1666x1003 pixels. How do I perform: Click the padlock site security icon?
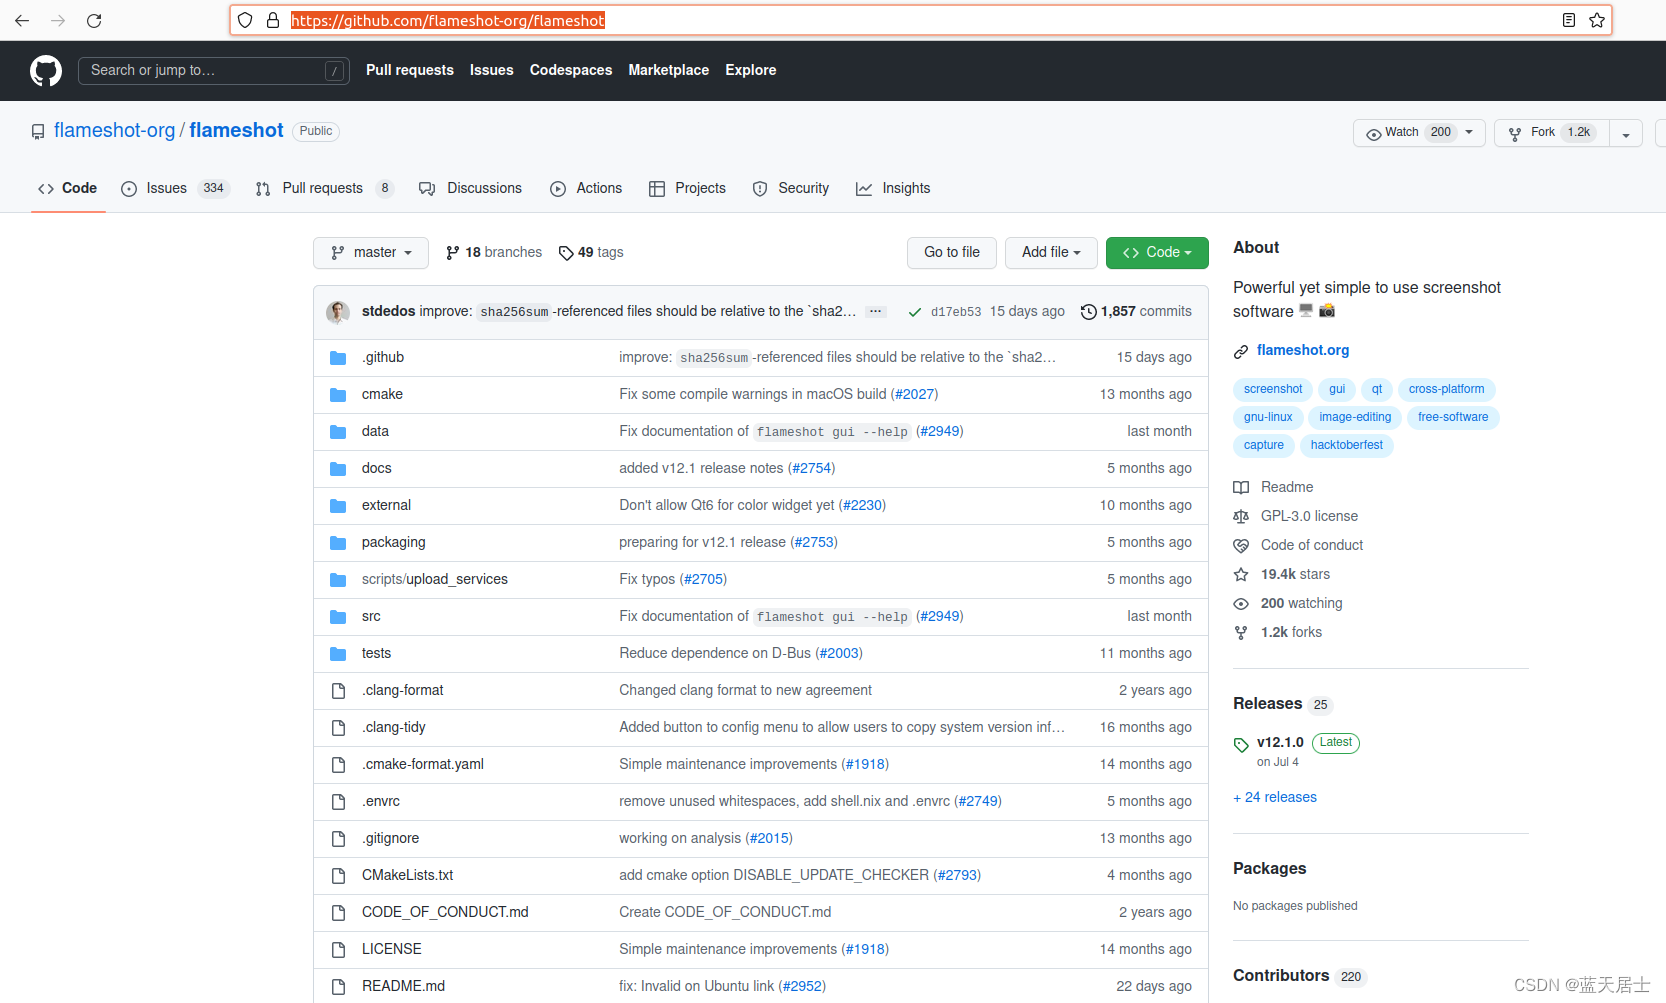point(272,20)
